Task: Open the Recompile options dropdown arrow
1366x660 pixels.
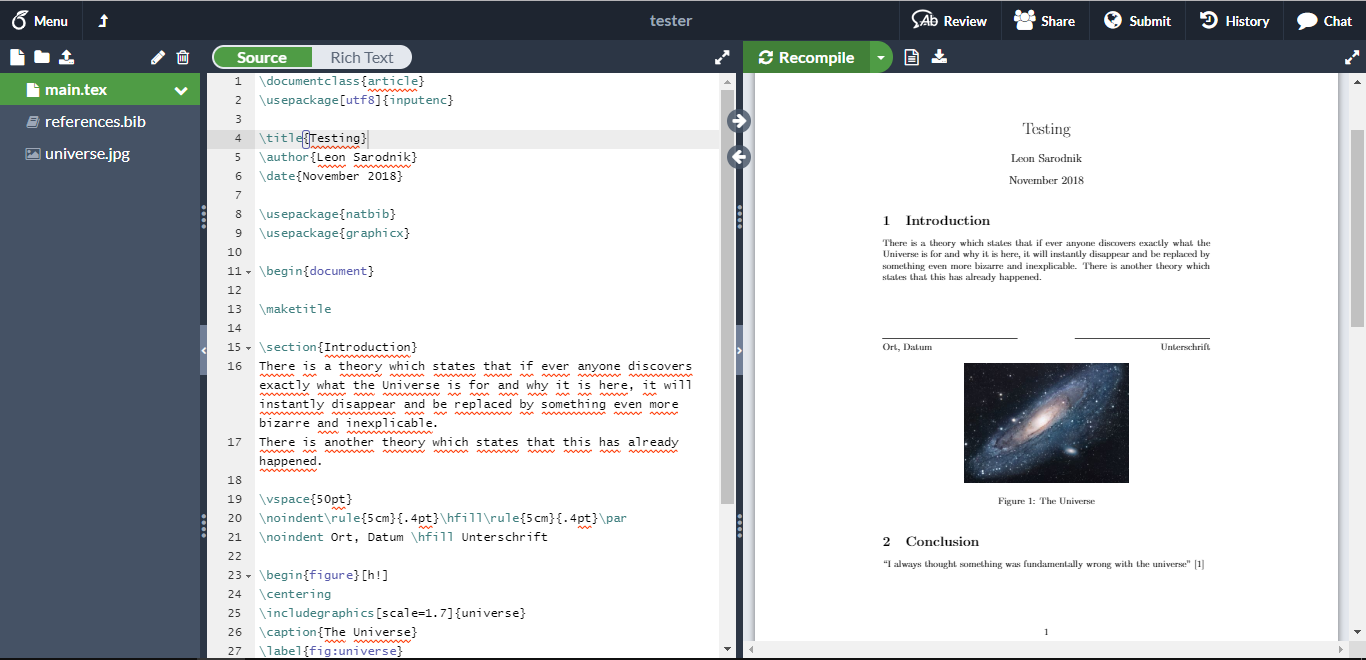Action: click(880, 58)
